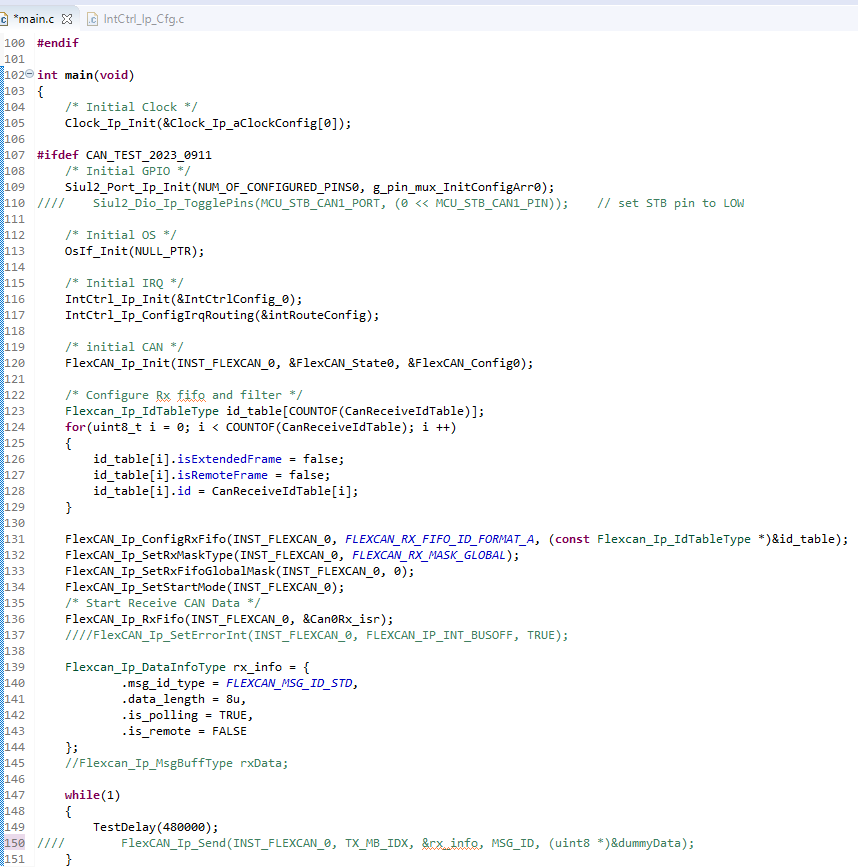Click the FlexCAN_Ip_ConfigRxFifo call
This screenshot has height=867, width=858.
point(456,539)
